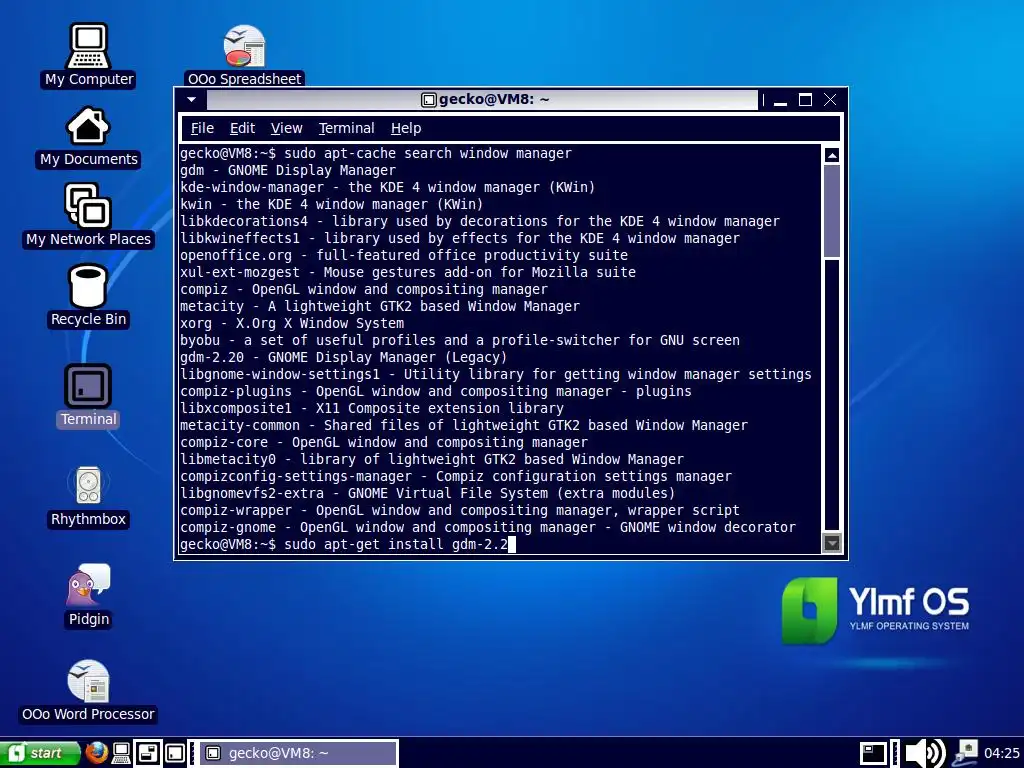Click the 'openoffice.org' output line
1024x768 pixels.
pyautogui.click(x=404, y=255)
